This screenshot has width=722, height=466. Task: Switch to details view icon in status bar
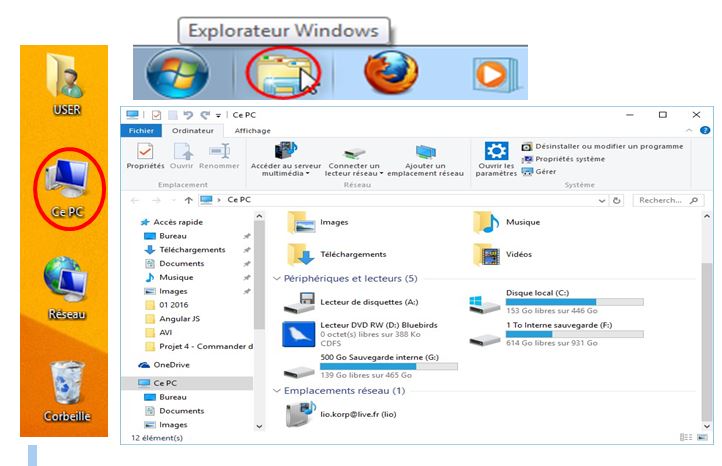point(686,437)
